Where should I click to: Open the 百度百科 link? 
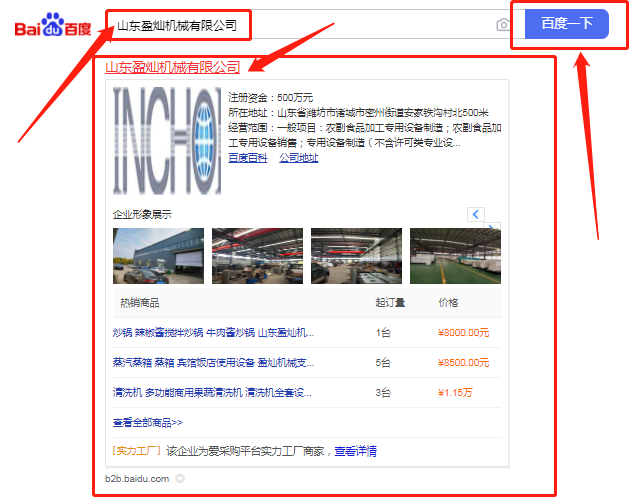(247, 157)
